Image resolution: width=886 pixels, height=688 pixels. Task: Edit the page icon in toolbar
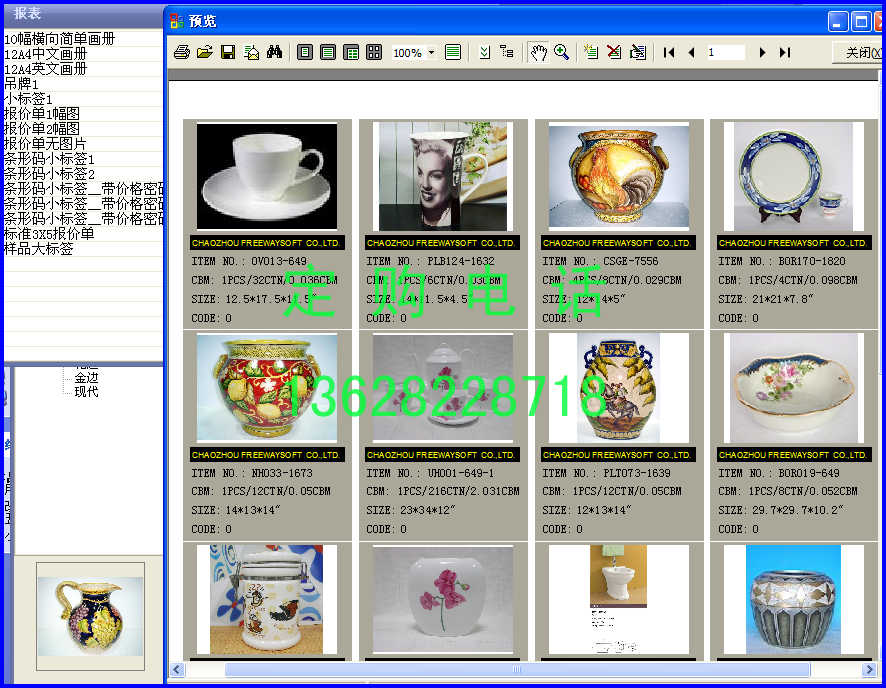pyautogui.click(x=638, y=53)
